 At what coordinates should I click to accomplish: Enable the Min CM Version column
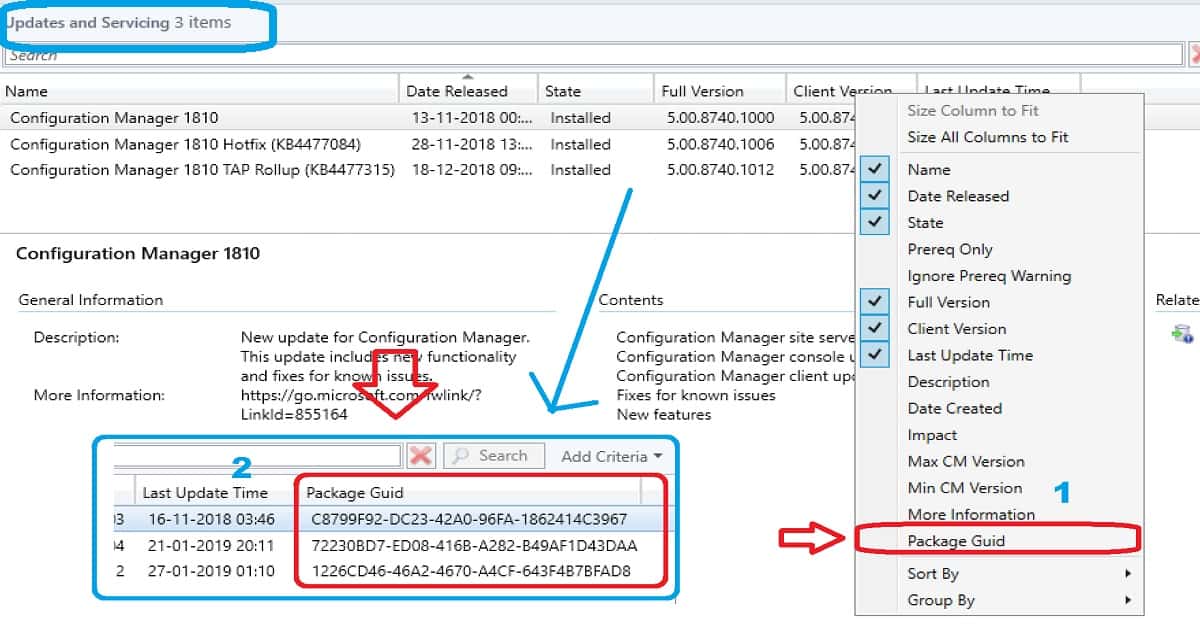[x=965, y=488]
